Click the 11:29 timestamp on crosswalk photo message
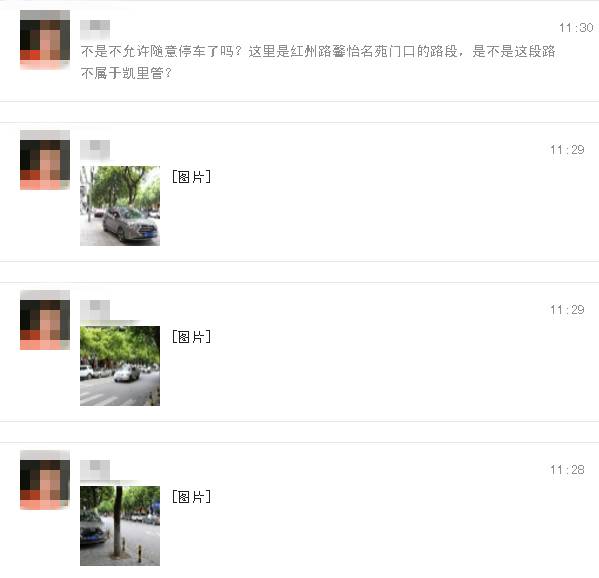Image resolution: width=599 pixels, height=578 pixels. point(567,310)
